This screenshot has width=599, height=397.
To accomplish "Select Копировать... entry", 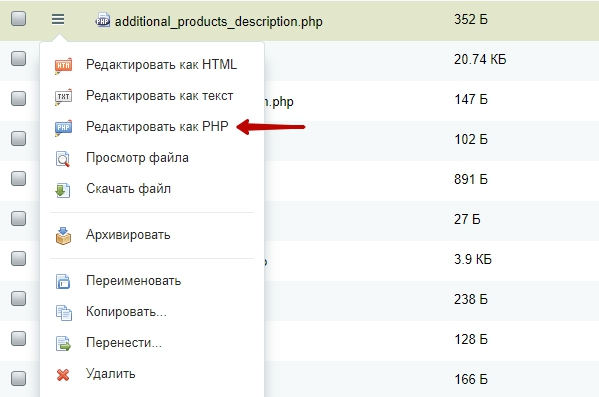I will coord(126,312).
